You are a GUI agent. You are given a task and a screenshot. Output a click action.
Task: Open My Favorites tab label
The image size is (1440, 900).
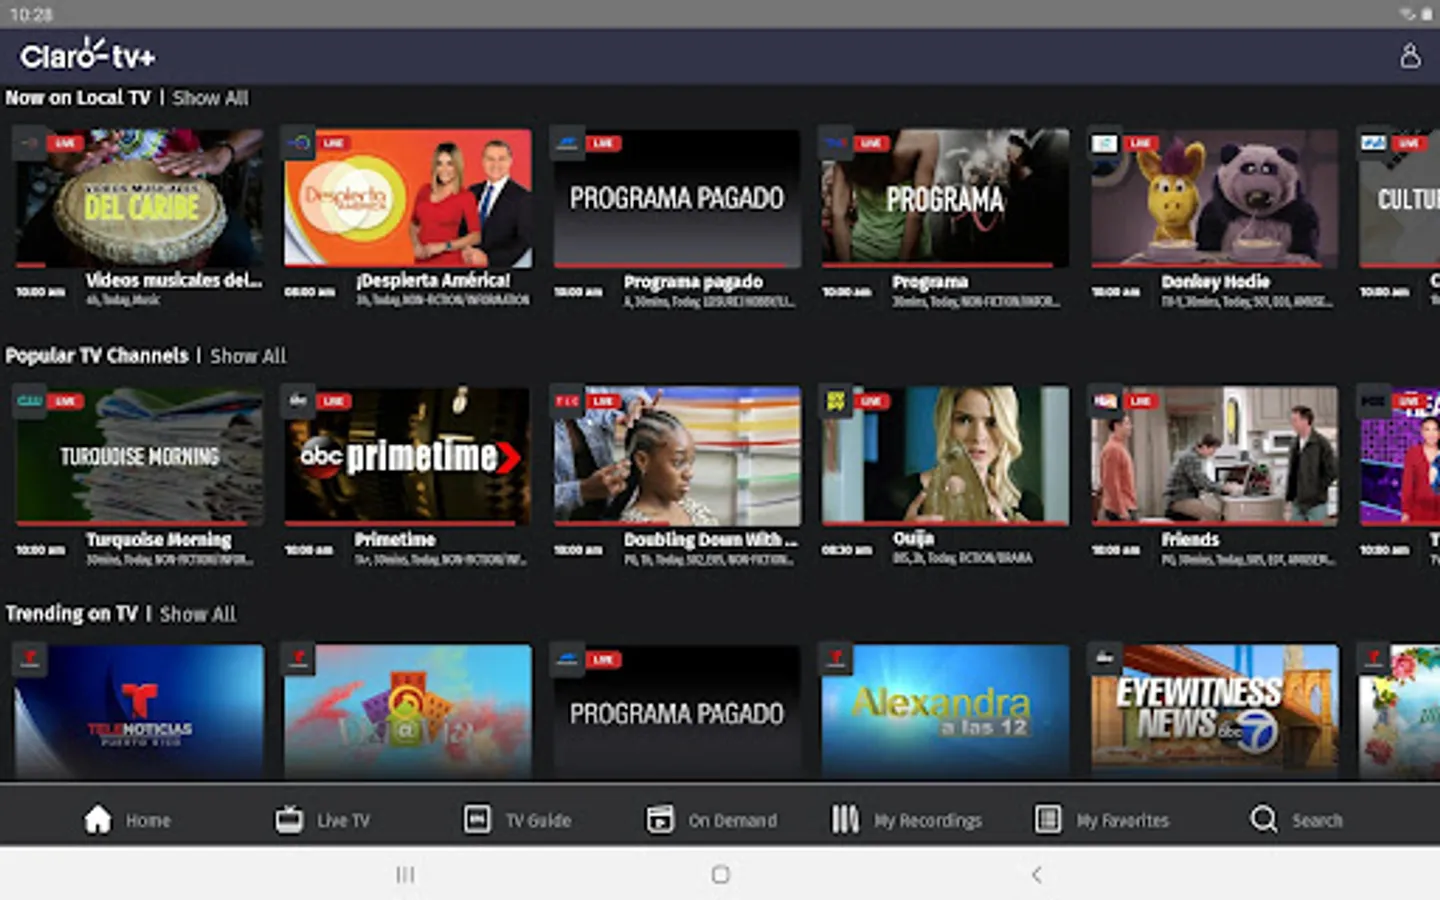point(1123,820)
